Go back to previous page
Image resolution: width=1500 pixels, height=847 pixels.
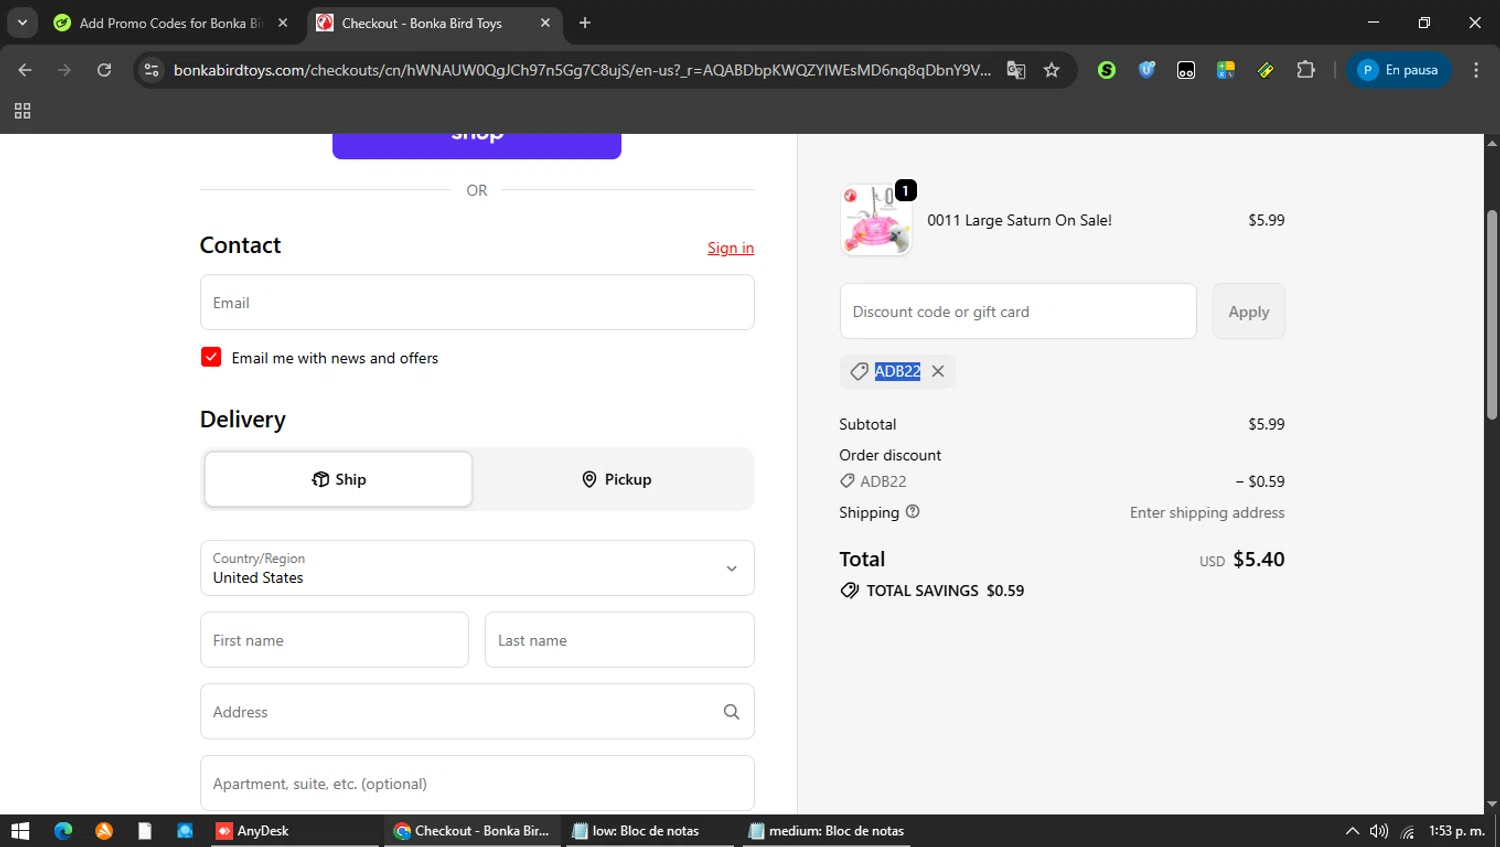[25, 70]
